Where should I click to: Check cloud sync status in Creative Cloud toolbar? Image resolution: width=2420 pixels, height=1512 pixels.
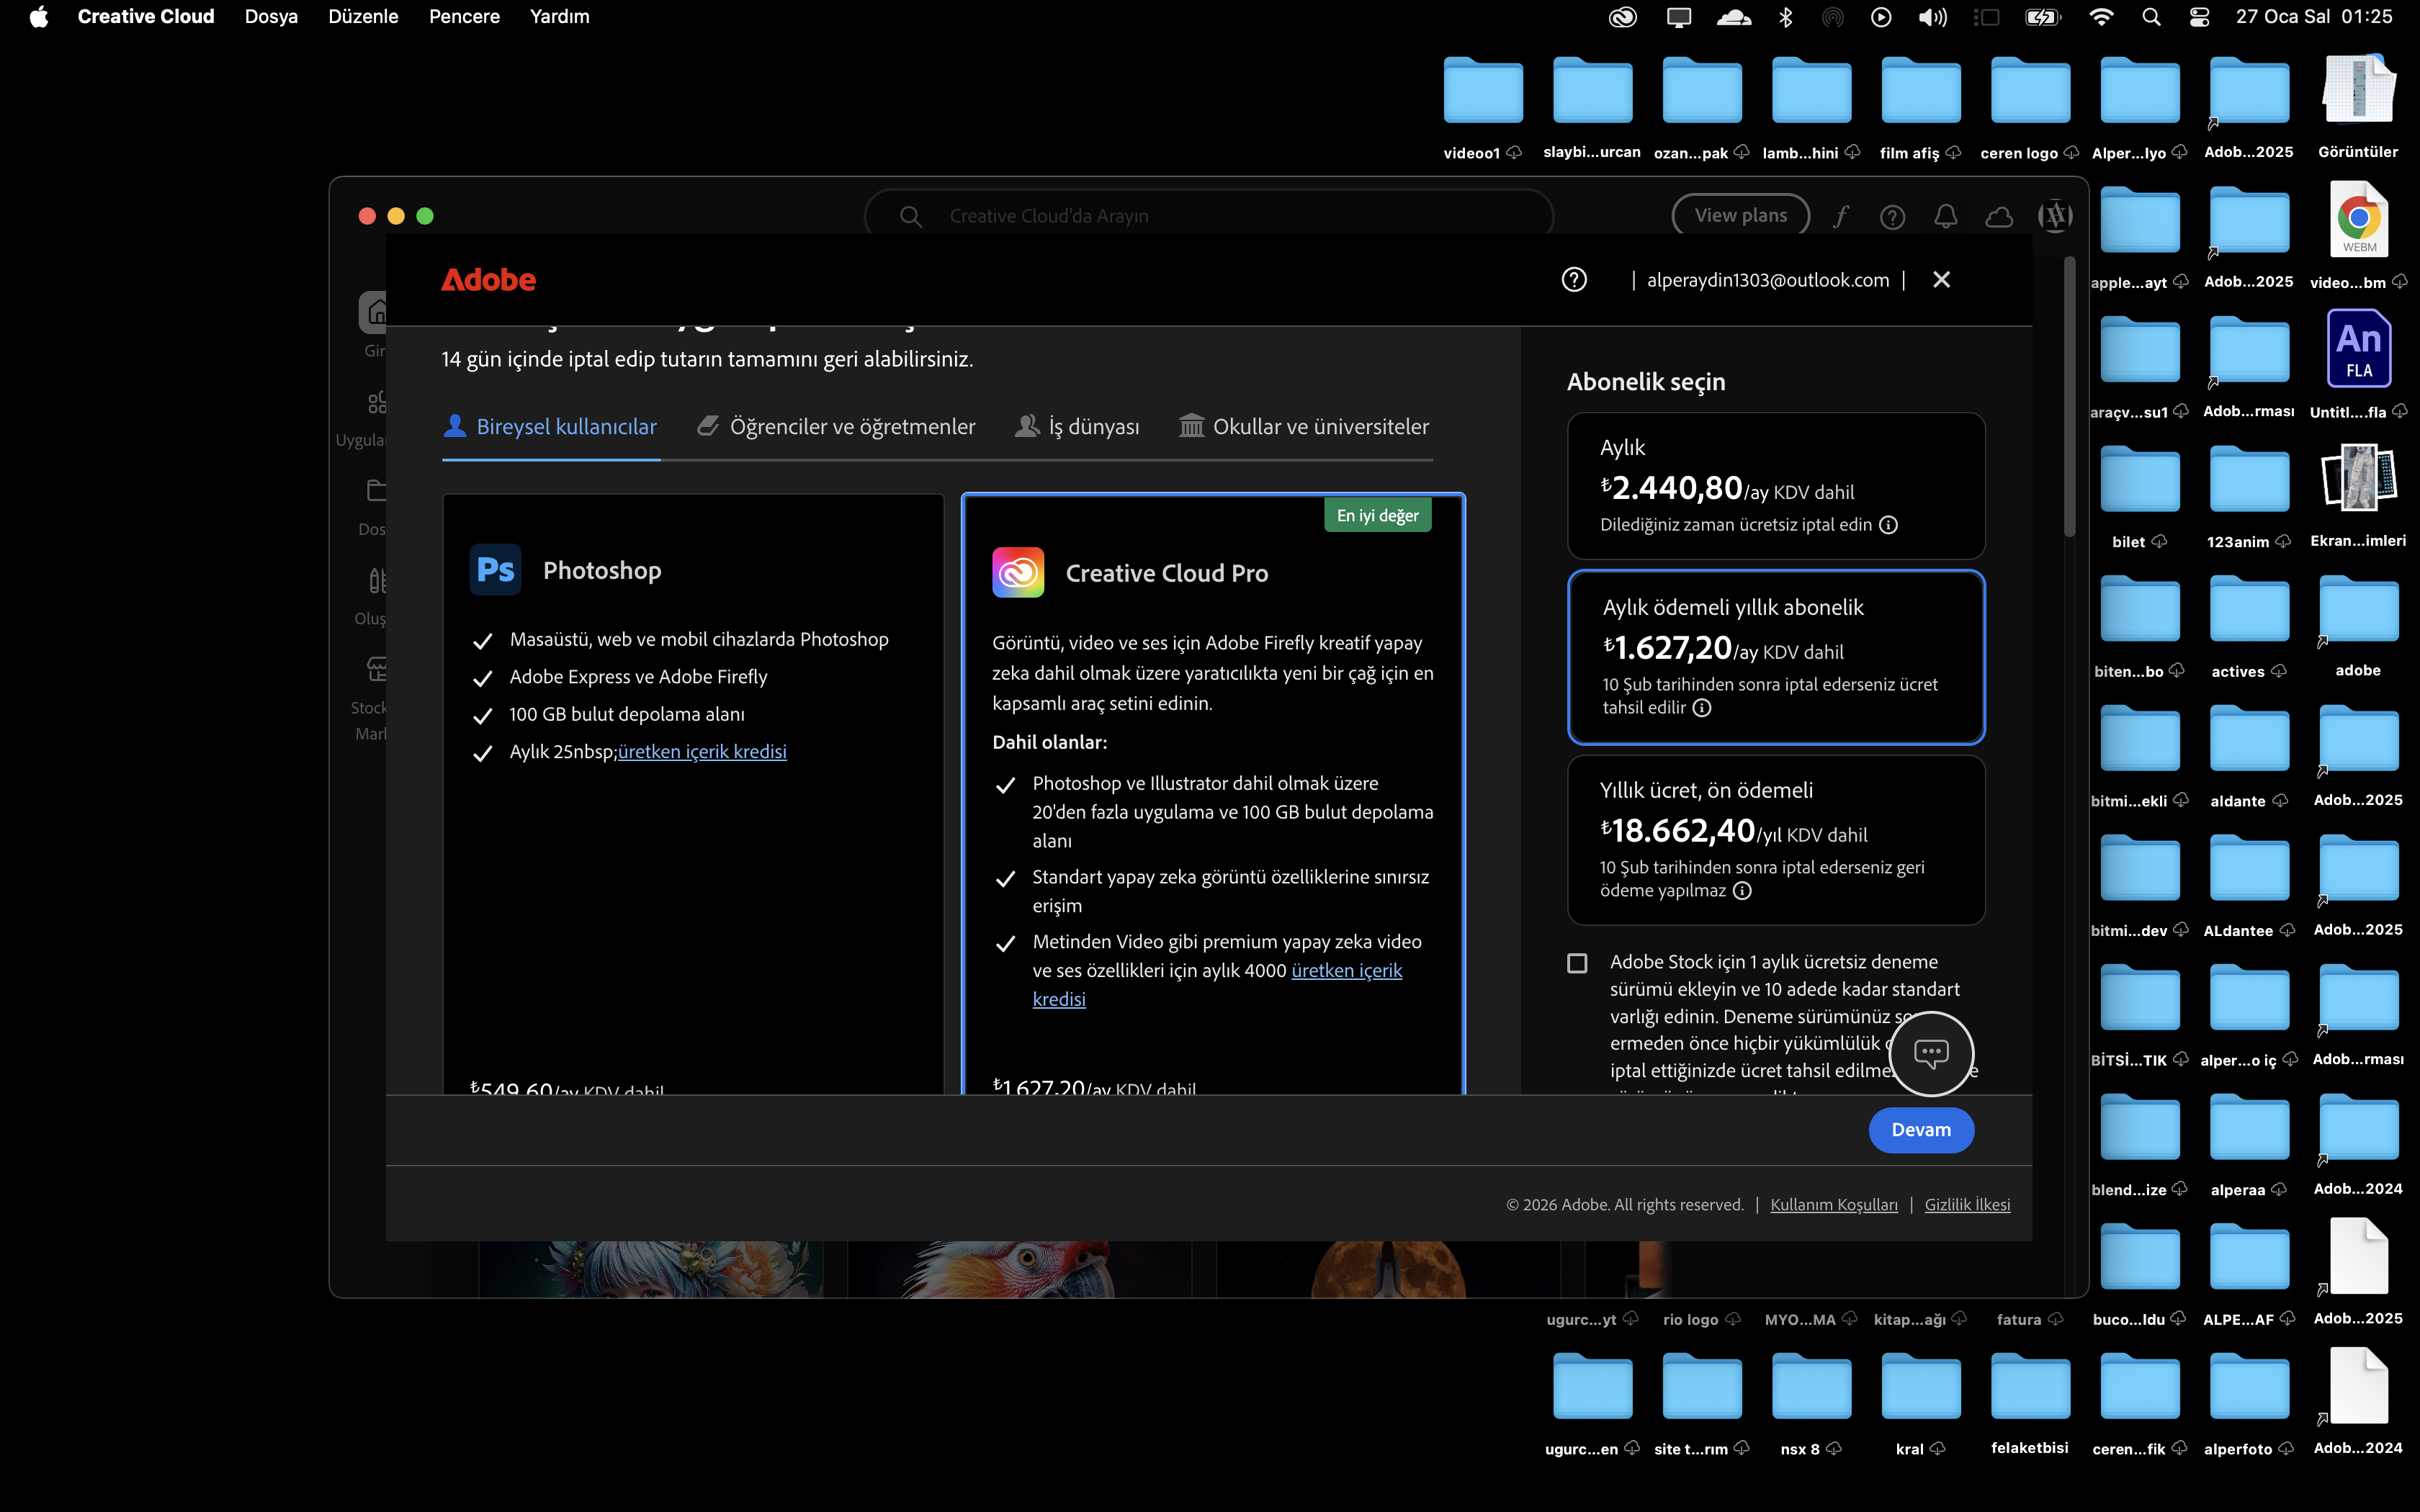coord(1999,216)
